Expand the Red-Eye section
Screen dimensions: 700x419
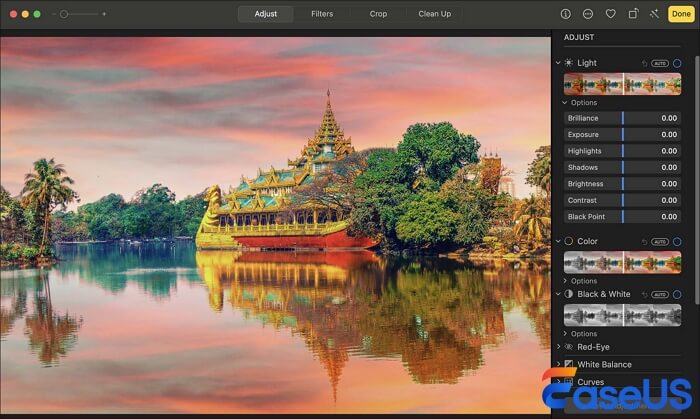coord(558,347)
